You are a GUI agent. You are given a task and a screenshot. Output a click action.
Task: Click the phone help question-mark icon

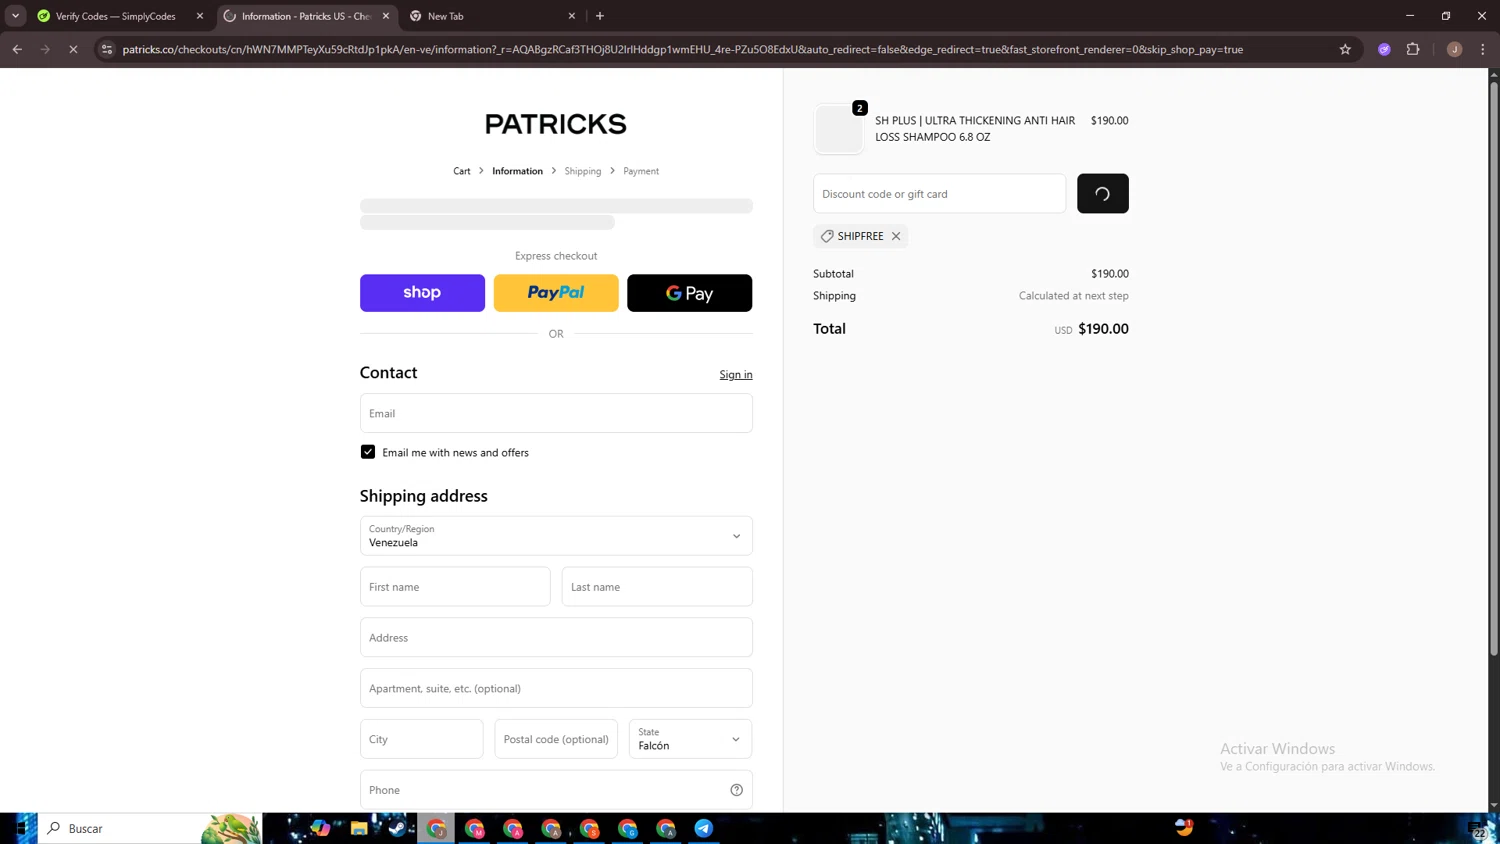pos(737,790)
